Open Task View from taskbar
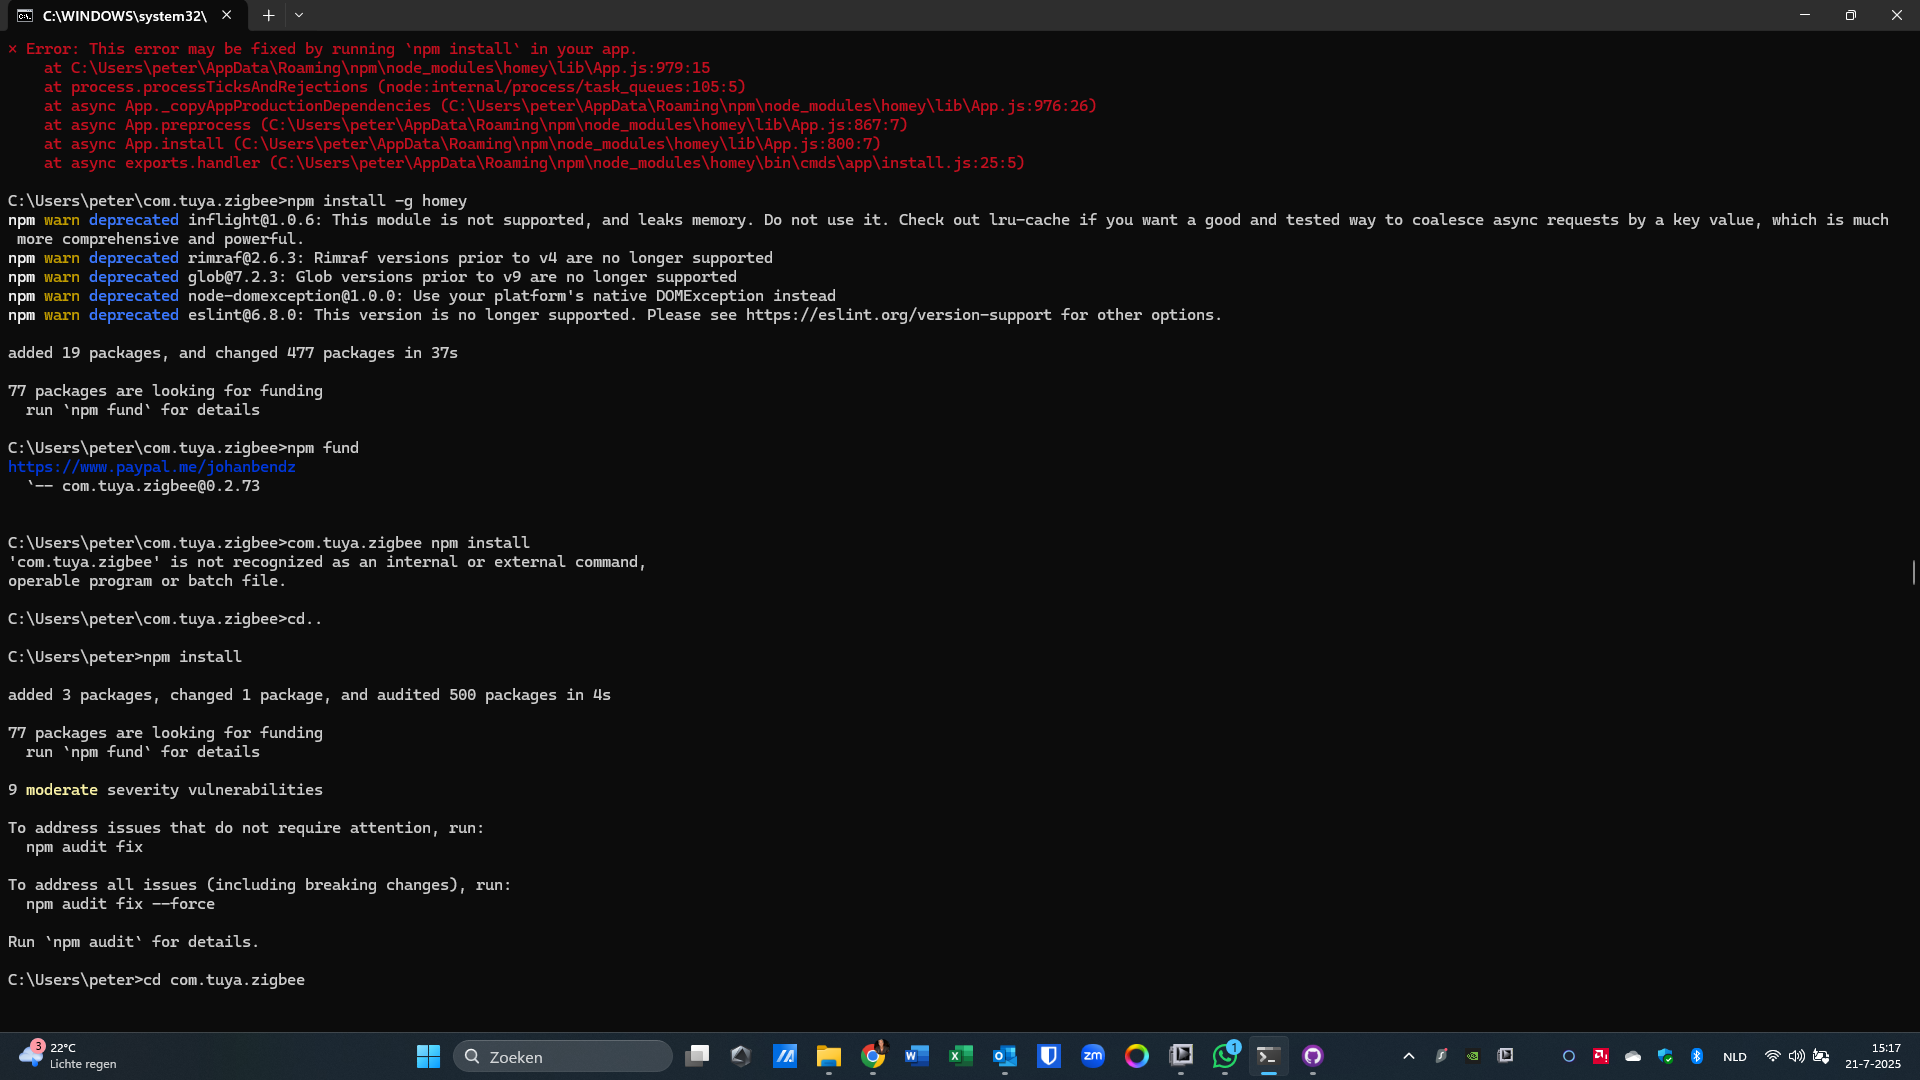This screenshot has width=1920, height=1080. (x=697, y=1056)
